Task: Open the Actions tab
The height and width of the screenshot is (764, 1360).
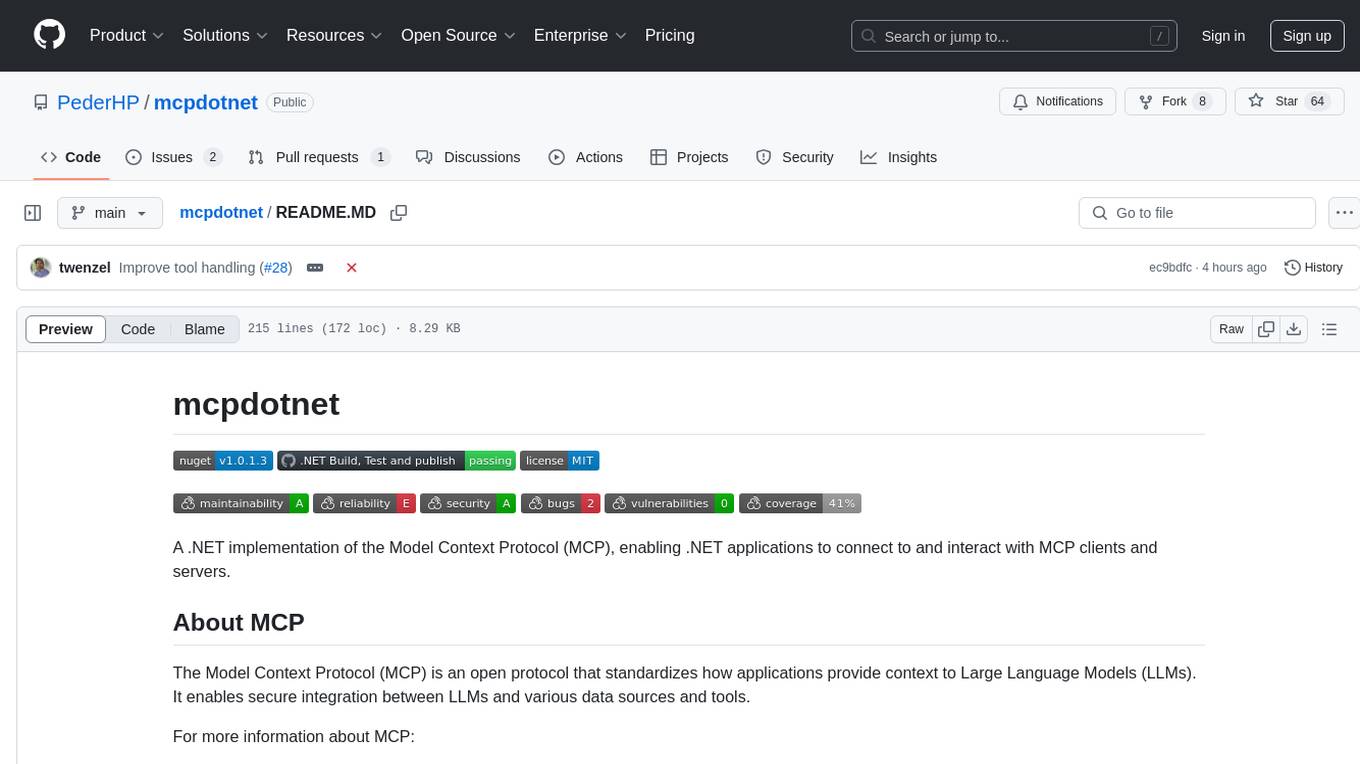Action: coord(586,157)
